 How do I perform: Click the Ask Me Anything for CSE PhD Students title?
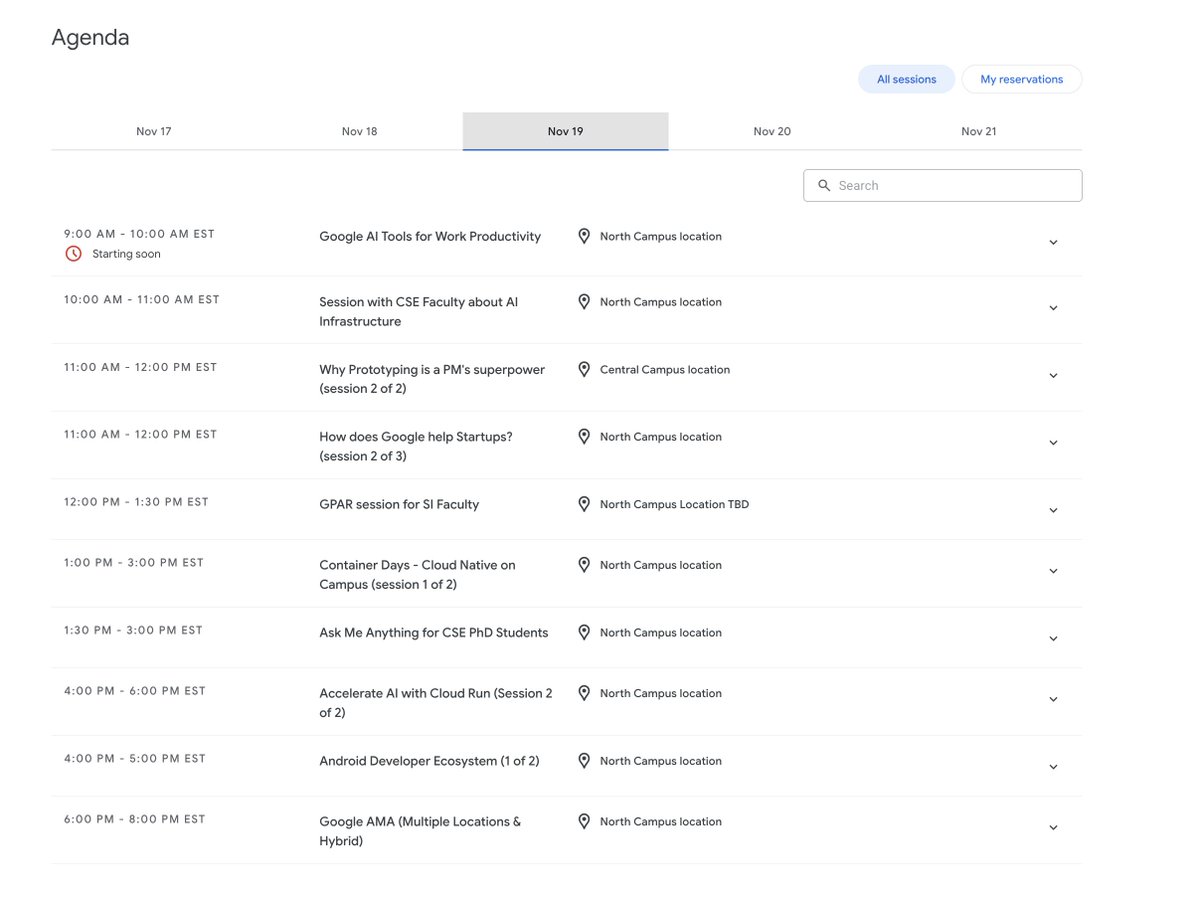click(x=434, y=632)
